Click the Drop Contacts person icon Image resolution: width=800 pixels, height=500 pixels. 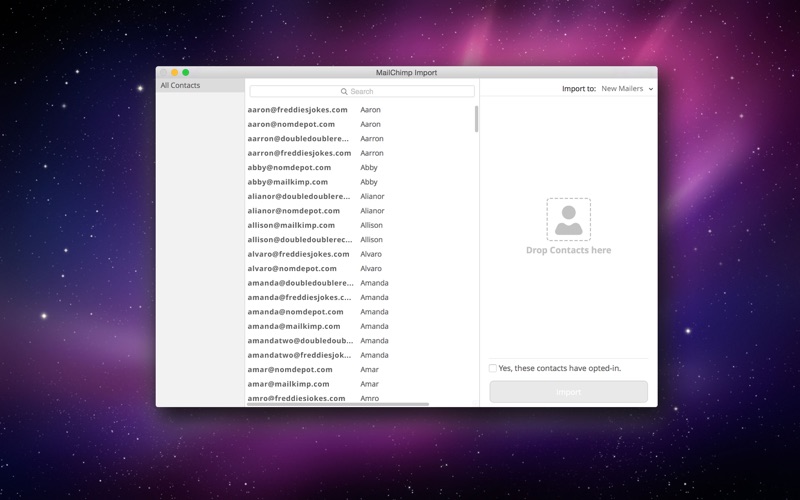tap(568, 219)
